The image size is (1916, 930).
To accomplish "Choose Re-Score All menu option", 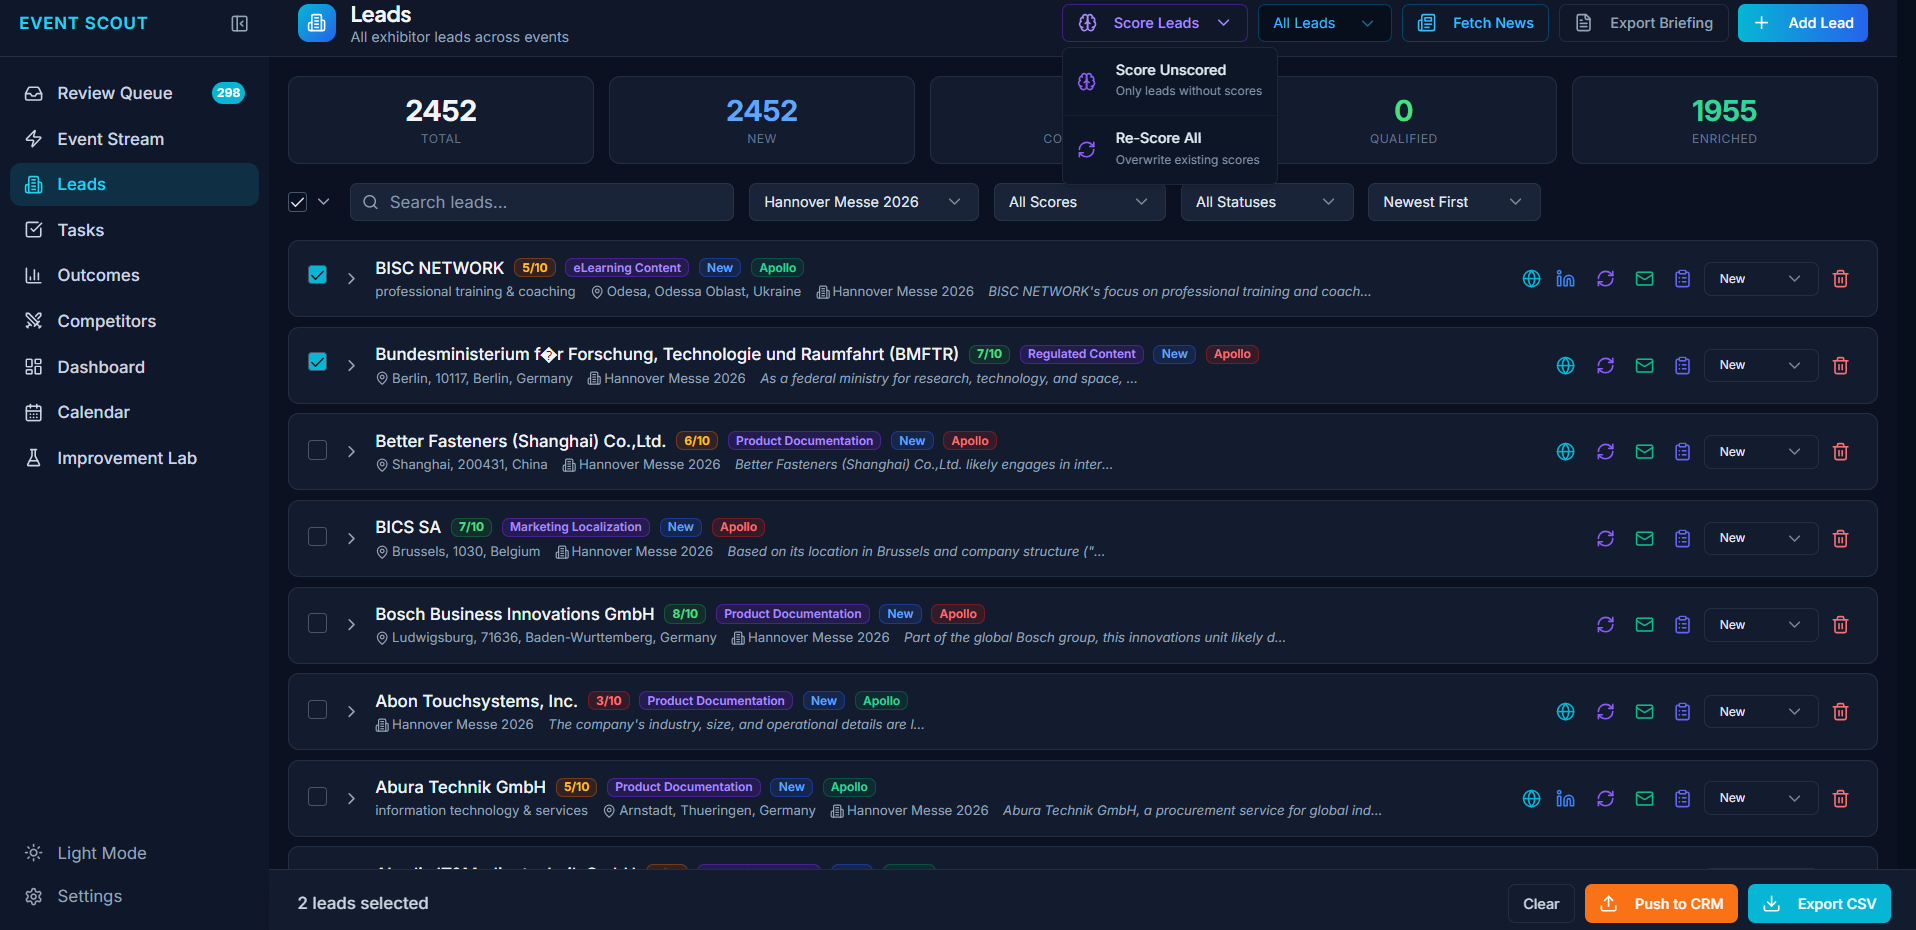I will pos(1170,149).
